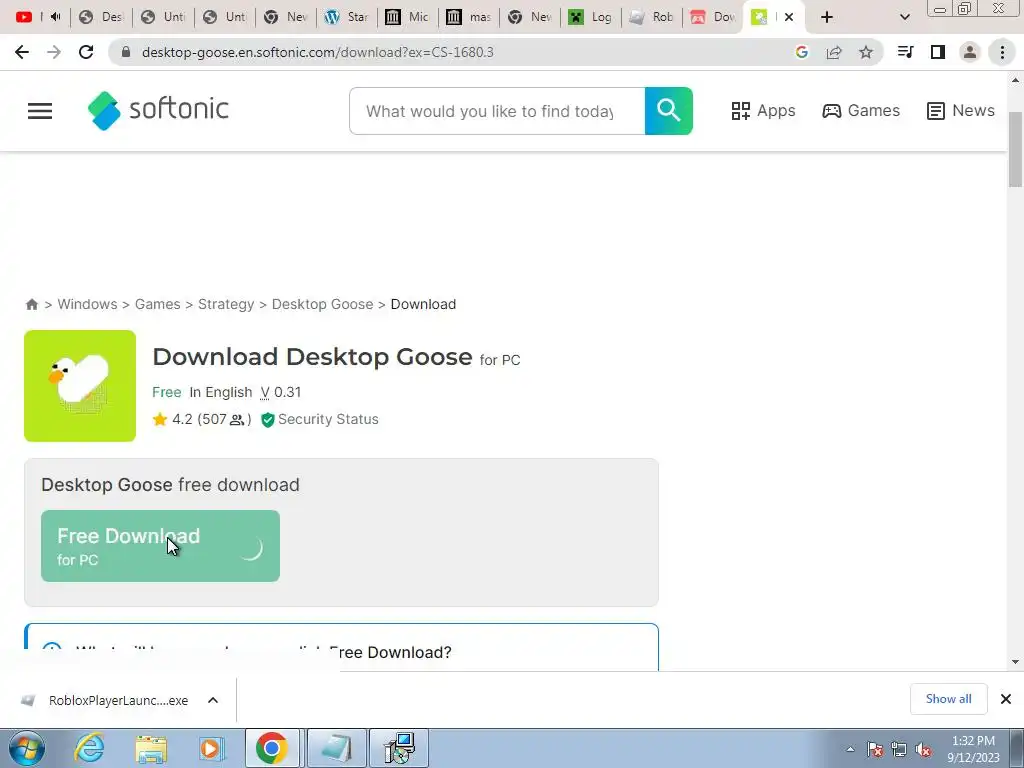Show hidden tray icons arrow
This screenshot has width=1024, height=768.
tap(850, 750)
